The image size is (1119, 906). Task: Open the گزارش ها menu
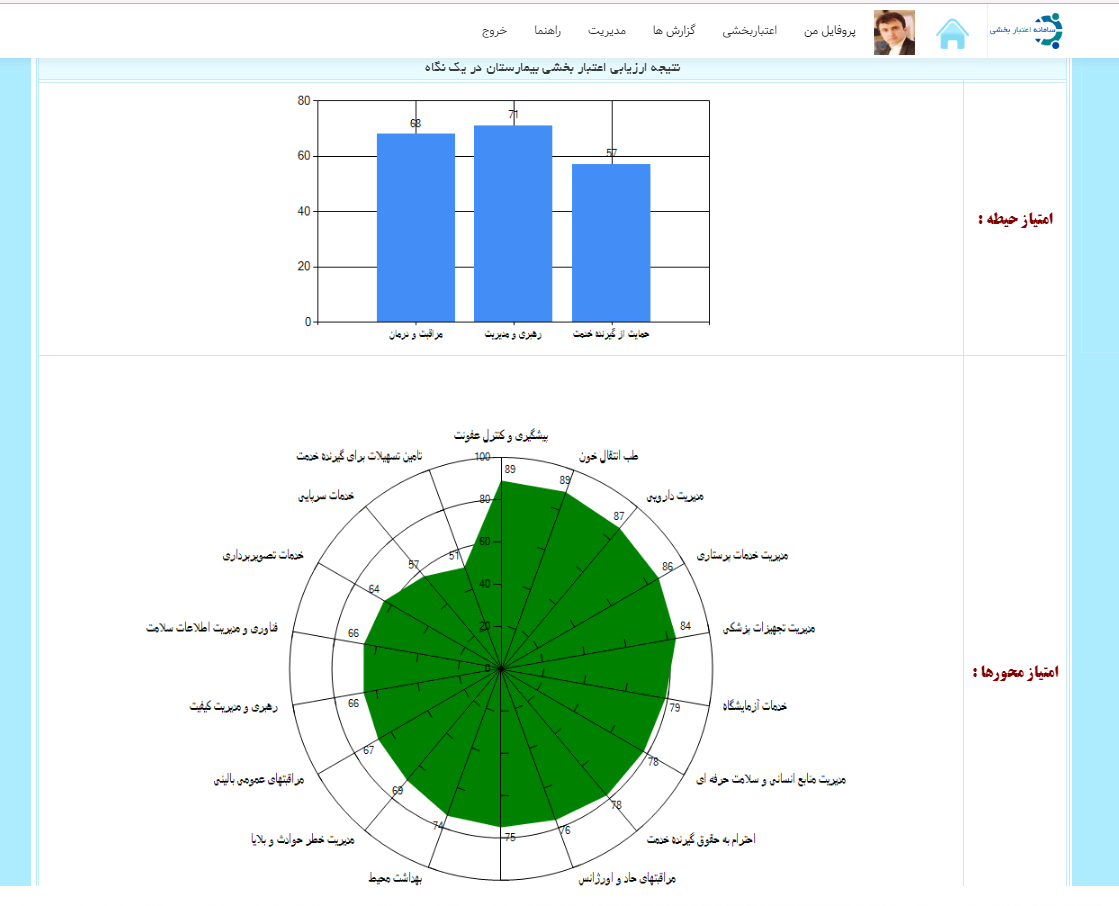674,31
